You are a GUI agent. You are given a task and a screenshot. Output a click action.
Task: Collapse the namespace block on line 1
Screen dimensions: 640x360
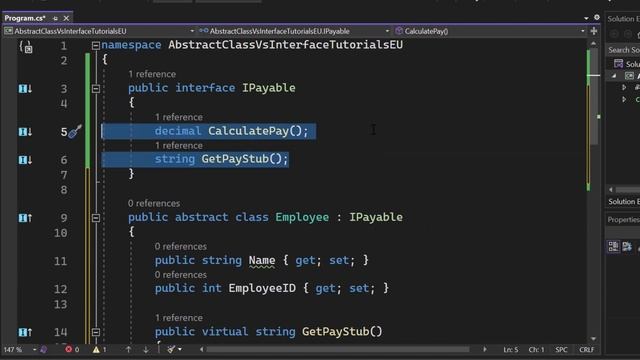[96, 45]
